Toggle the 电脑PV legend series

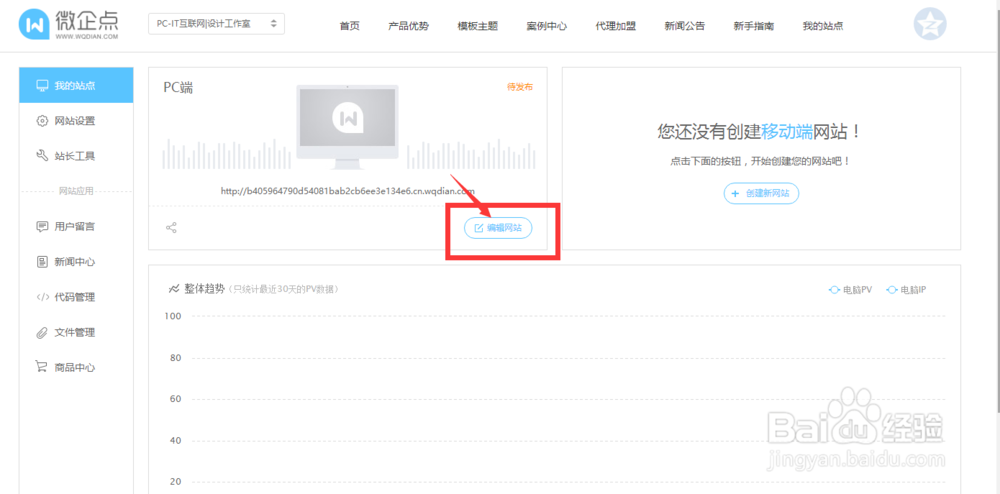850,290
